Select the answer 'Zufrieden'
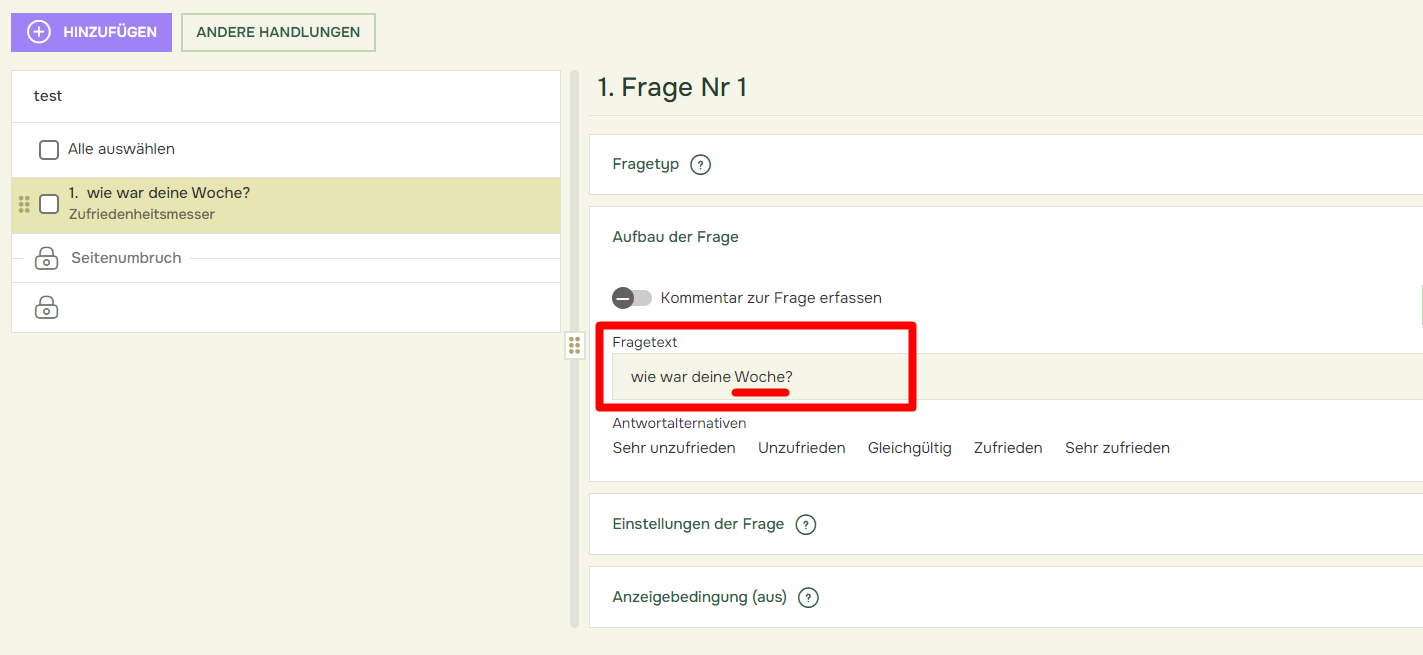The image size is (1423, 655). (x=1008, y=448)
